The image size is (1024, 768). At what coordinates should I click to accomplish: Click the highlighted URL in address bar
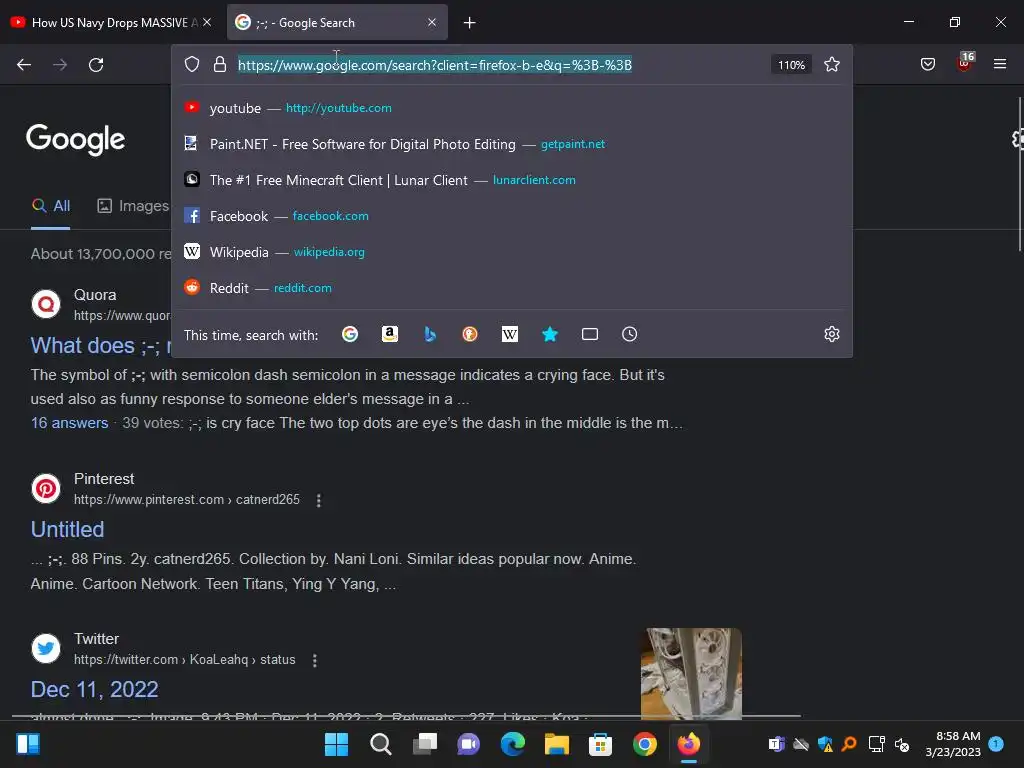pos(434,65)
